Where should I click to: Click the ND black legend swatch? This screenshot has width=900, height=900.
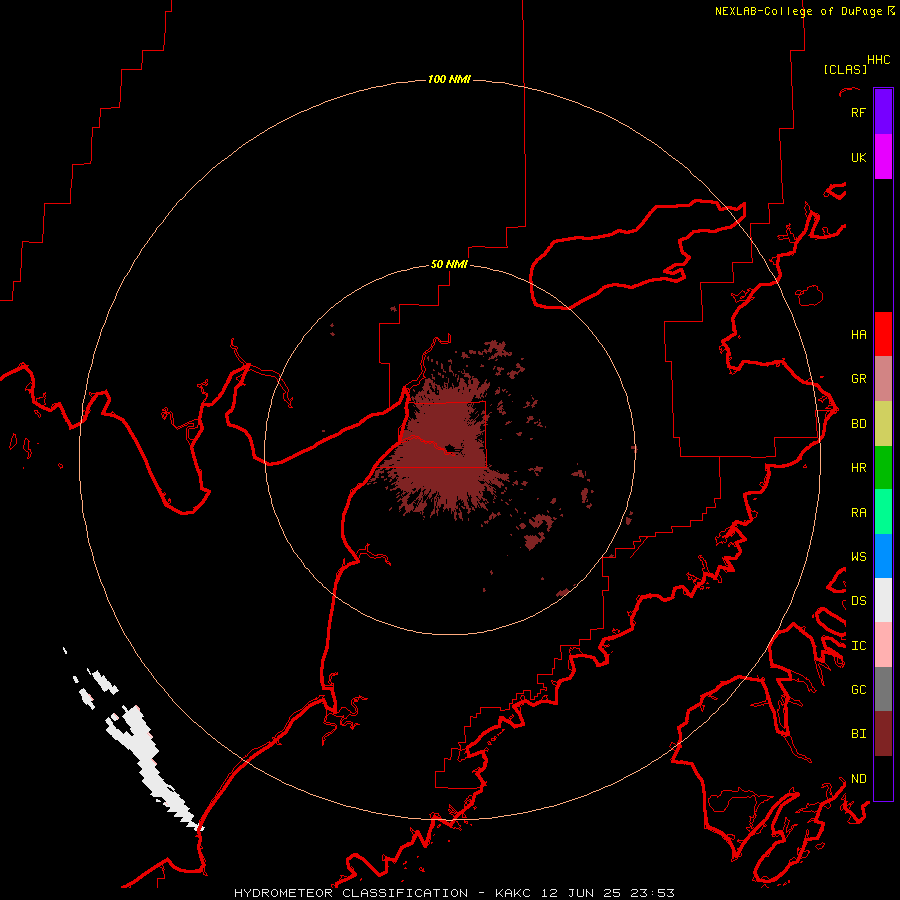[x=883, y=778]
